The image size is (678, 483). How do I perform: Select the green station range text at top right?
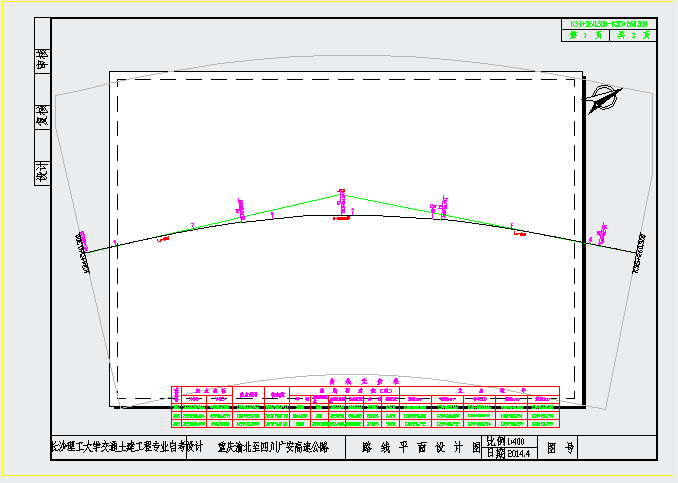607,22
